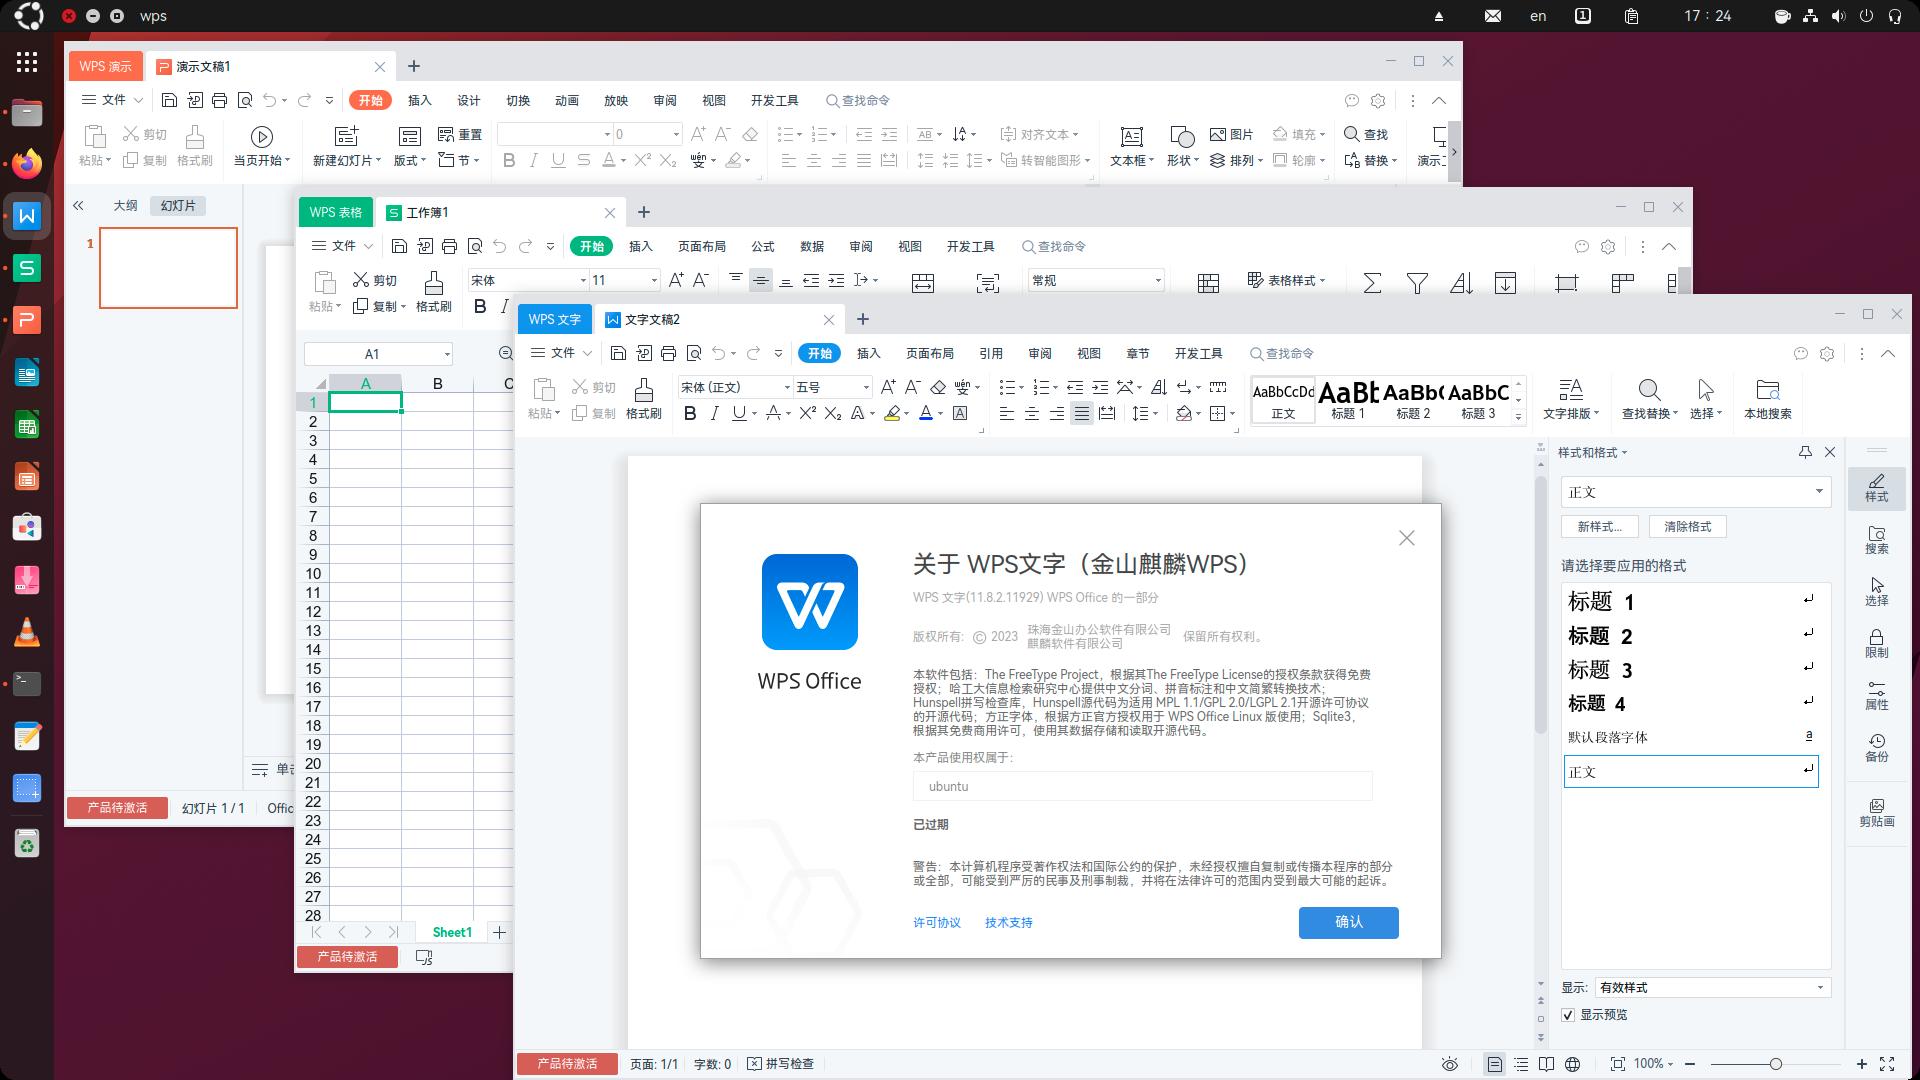Open VLC from the Ubuntu dock
Viewport: 1920px width, 1080px height.
(x=27, y=632)
